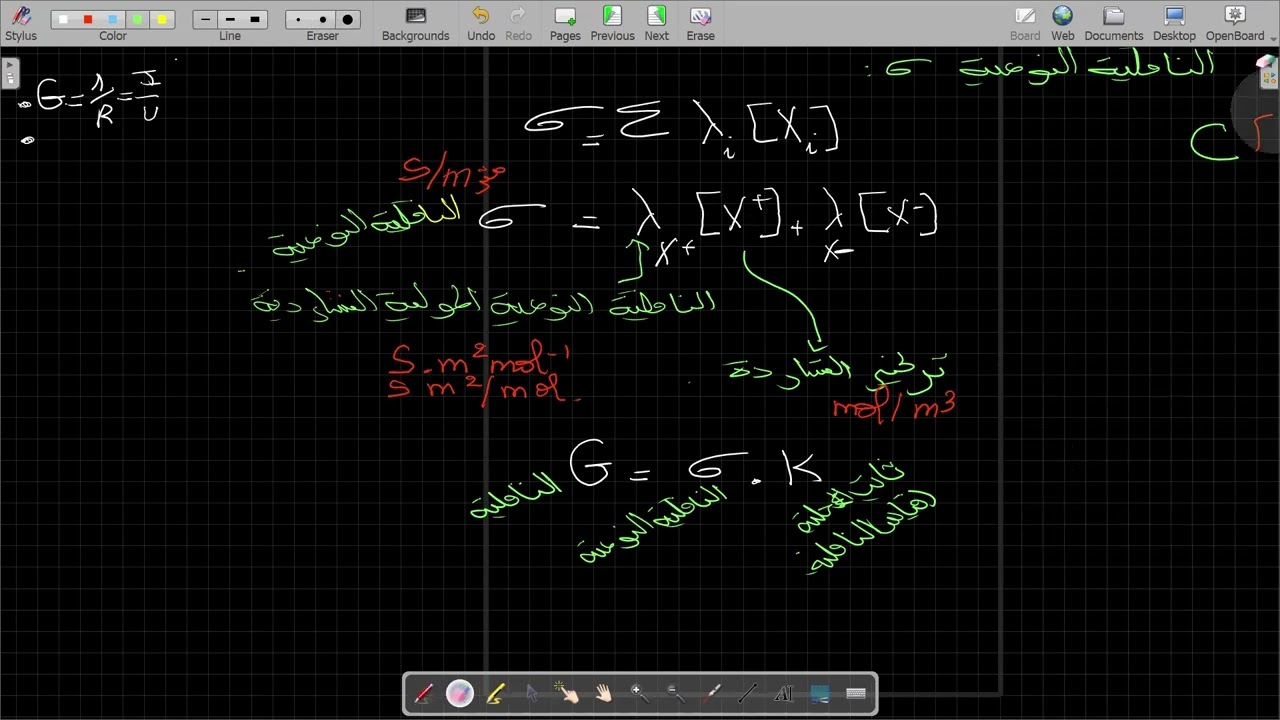1280x720 pixels.
Task: Show the Desktop mode
Action: click(x=1174, y=23)
